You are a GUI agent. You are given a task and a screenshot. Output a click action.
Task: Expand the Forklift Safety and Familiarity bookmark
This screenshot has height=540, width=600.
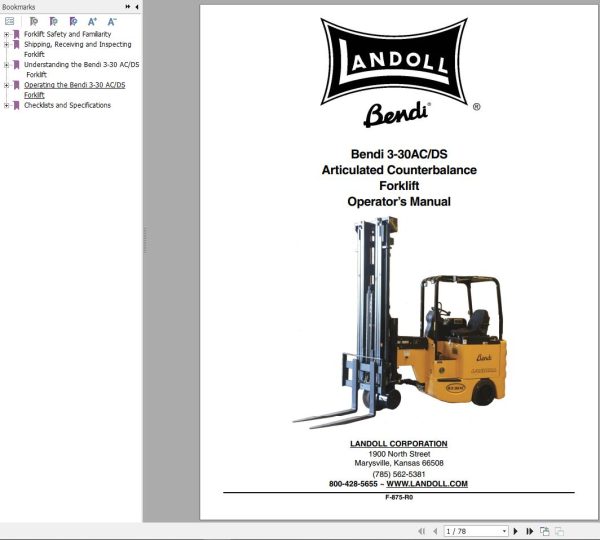click(x=6, y=34)
